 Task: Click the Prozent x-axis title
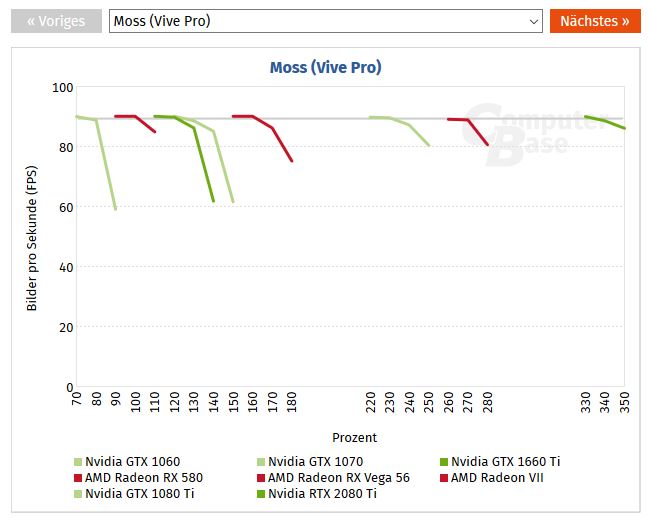355,438
